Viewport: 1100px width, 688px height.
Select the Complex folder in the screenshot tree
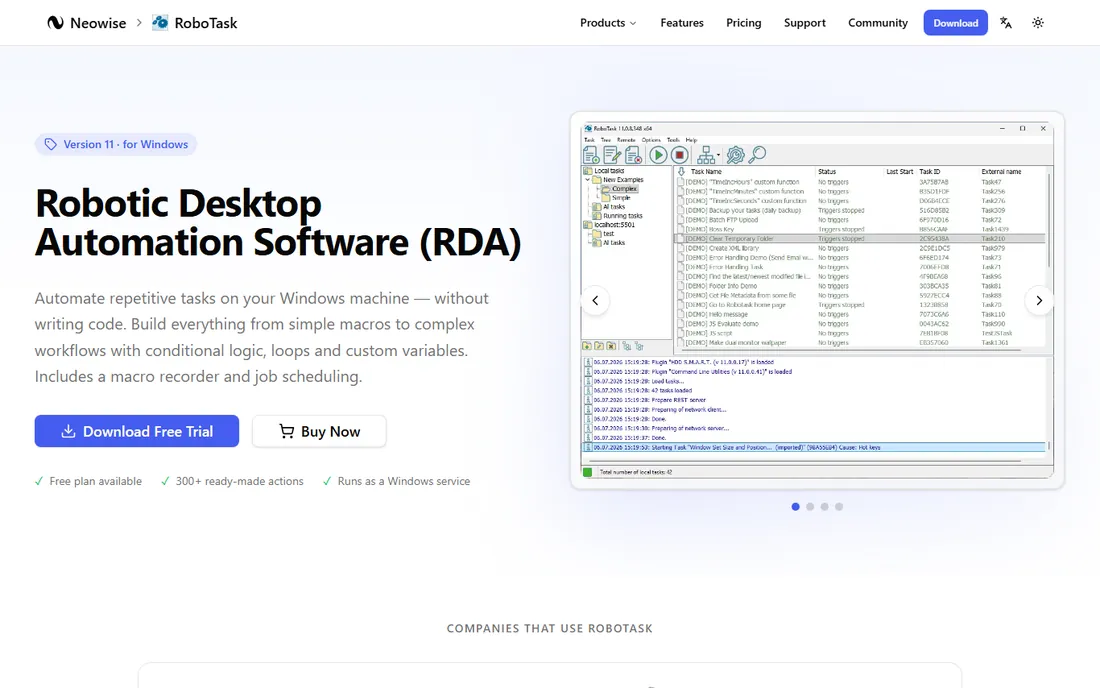click(624, 189)
